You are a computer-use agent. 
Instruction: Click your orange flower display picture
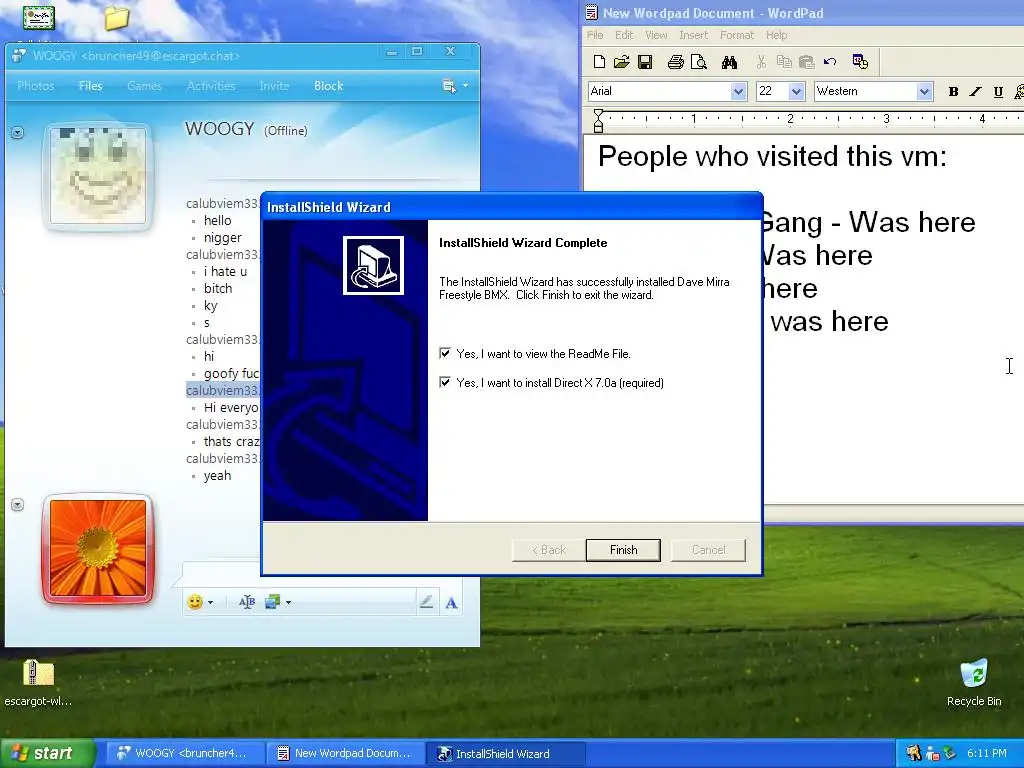click(x=98, y=547)
